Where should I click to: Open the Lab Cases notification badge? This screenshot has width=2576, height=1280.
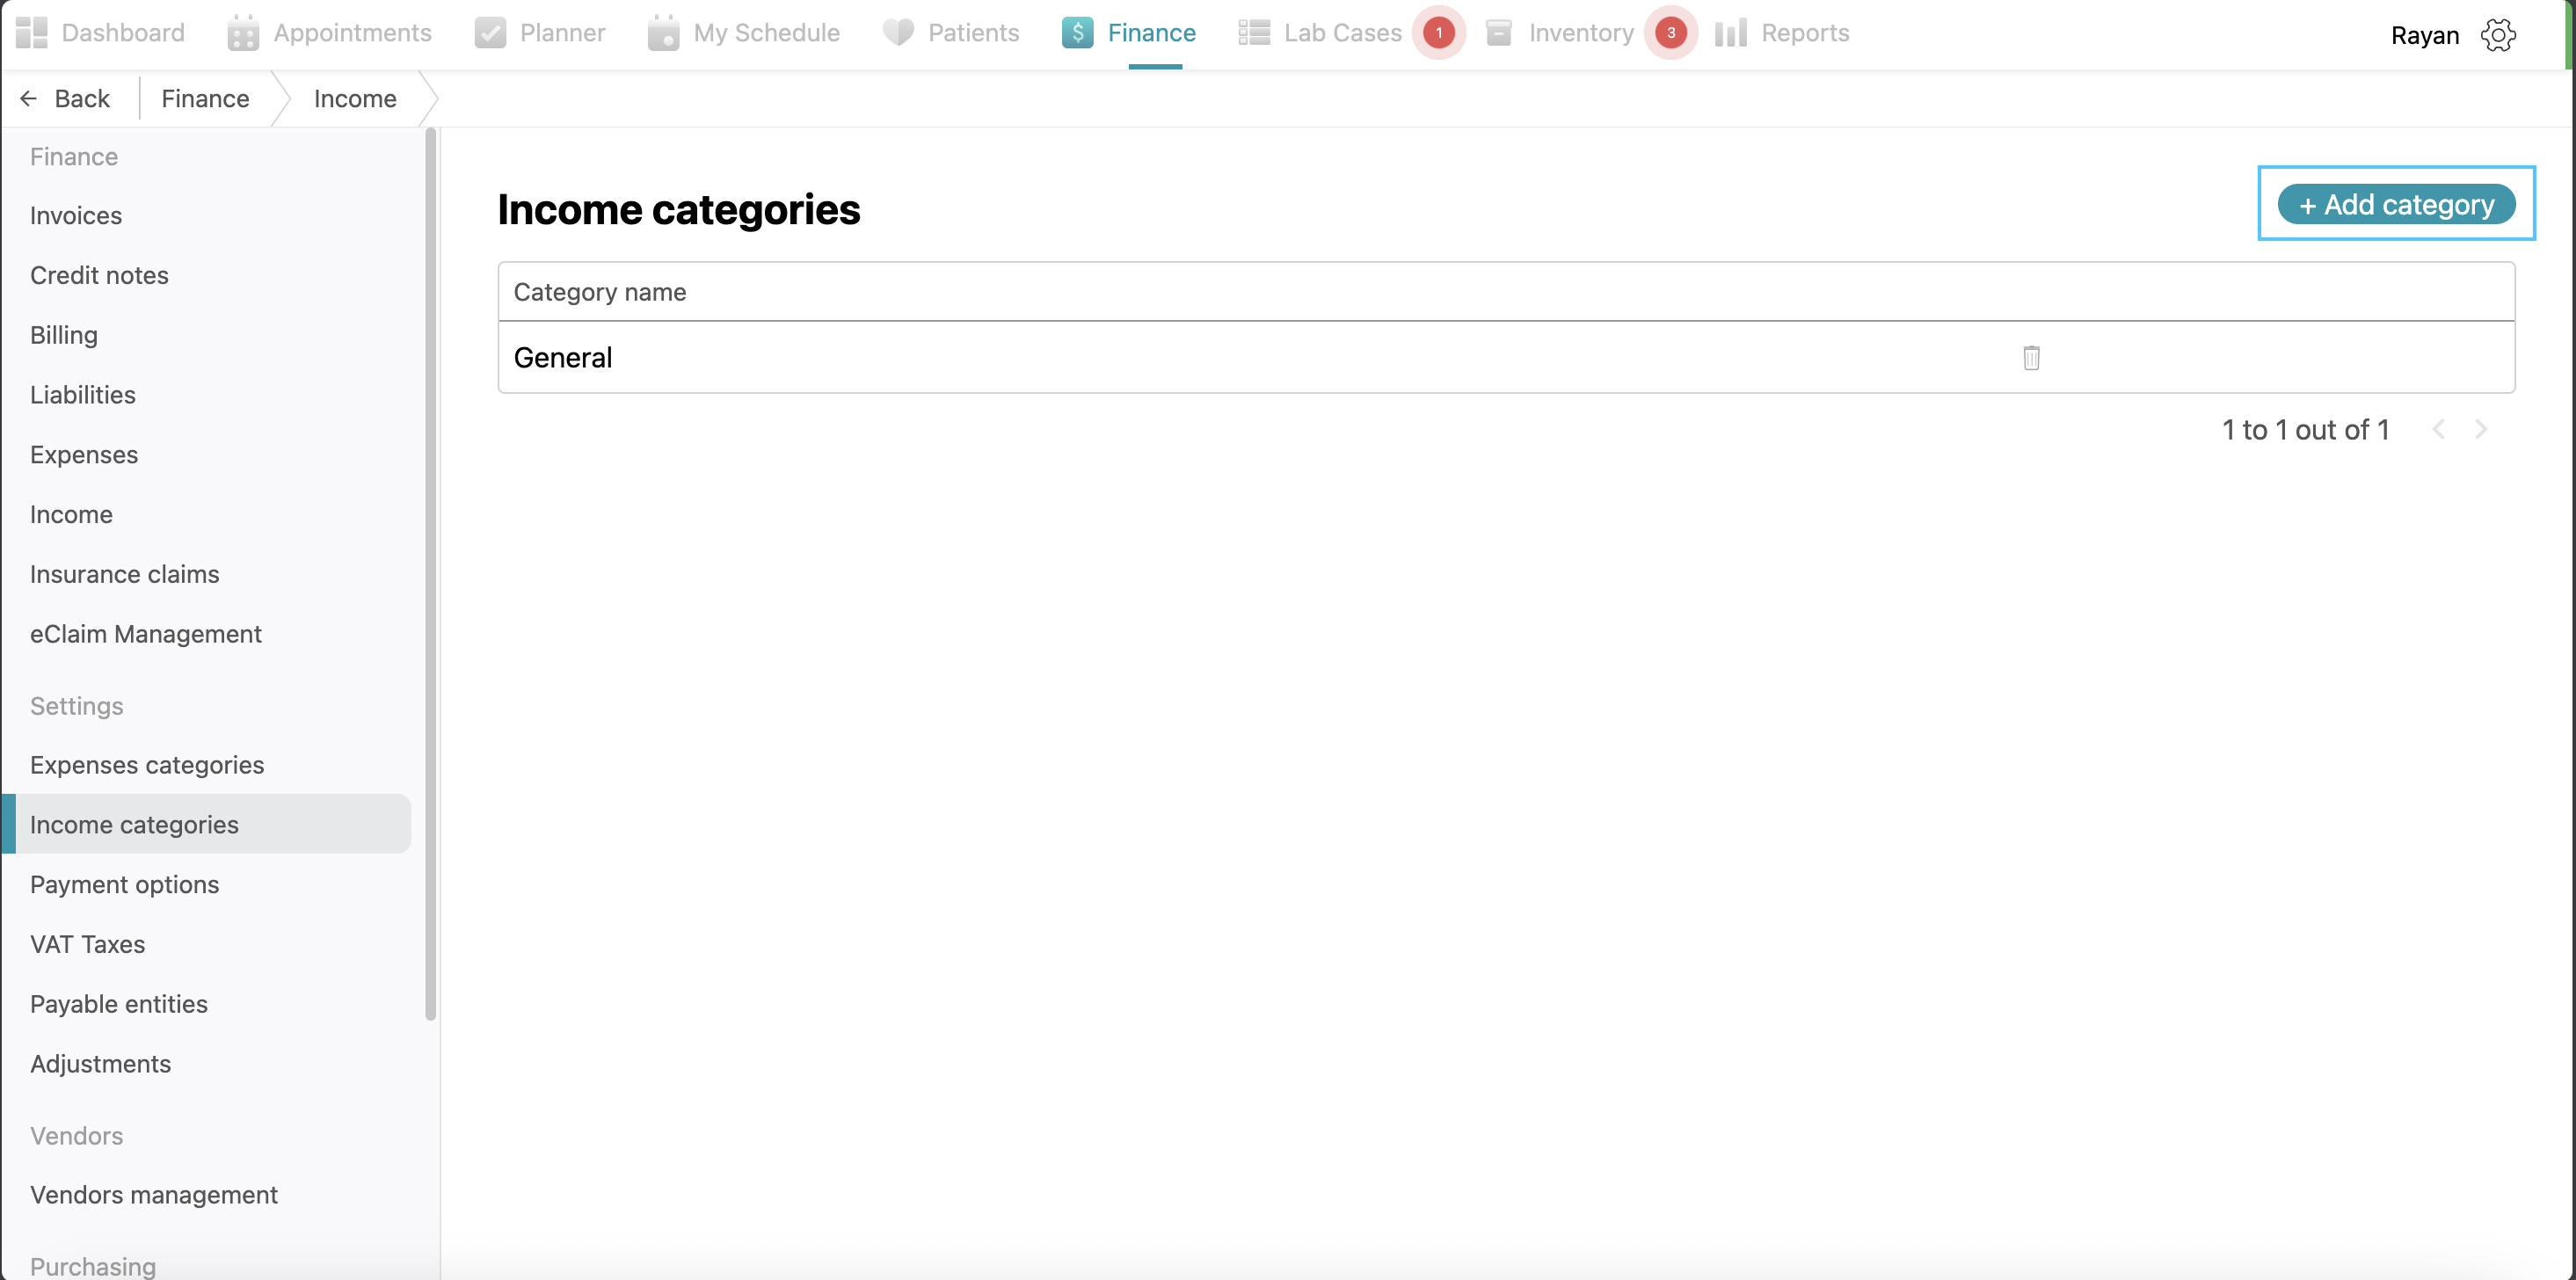click(1438, 33)
